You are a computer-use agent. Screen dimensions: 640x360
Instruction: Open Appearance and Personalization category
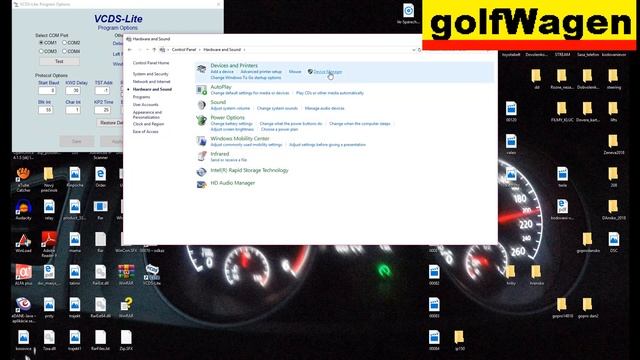click(x=147, y=115)
